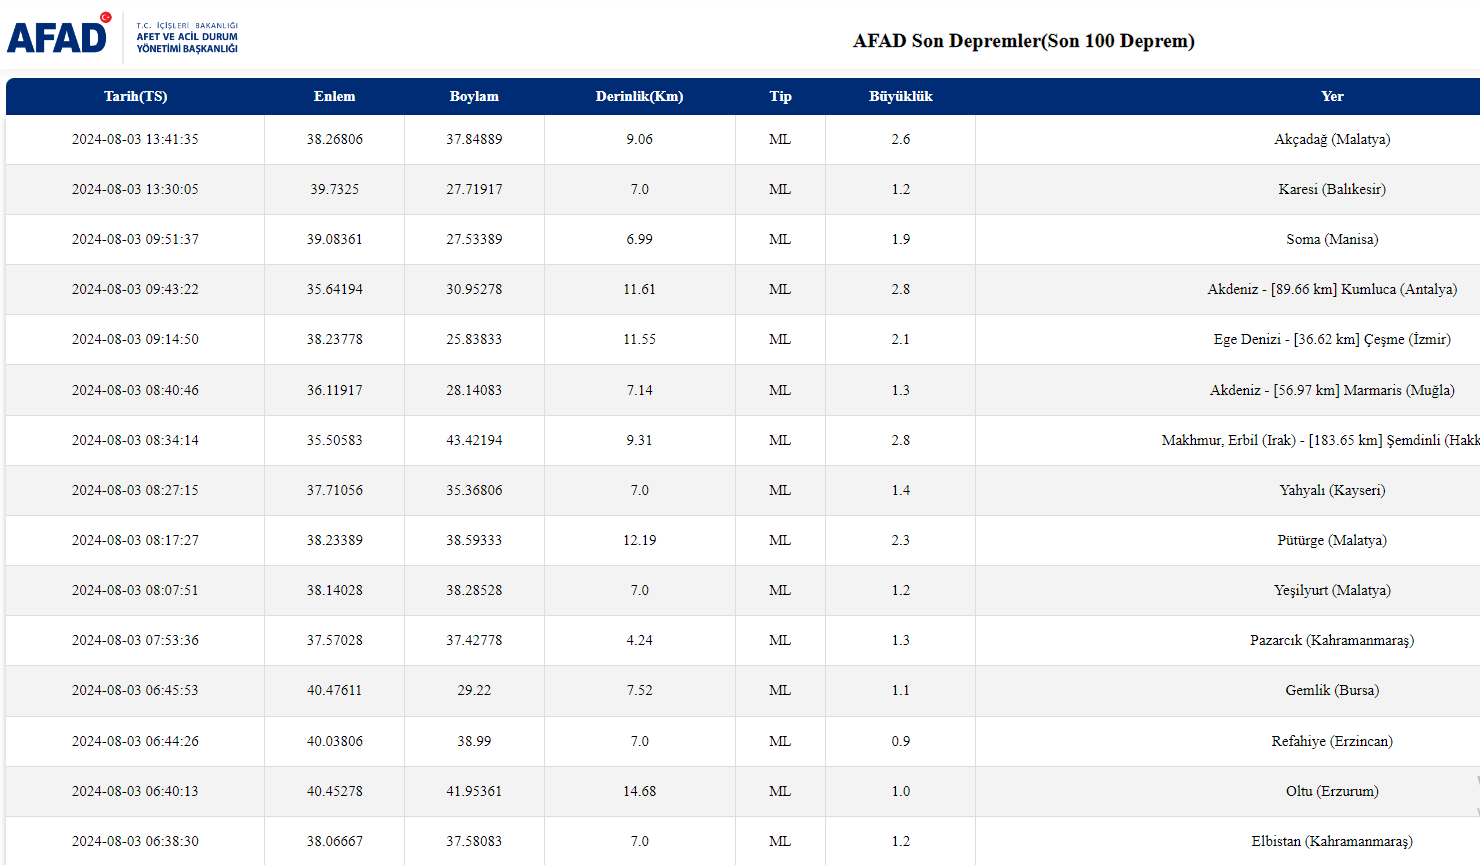Click location Oltu (Erzurum)
This screenshot has height=865, width=1480.
1332,791
